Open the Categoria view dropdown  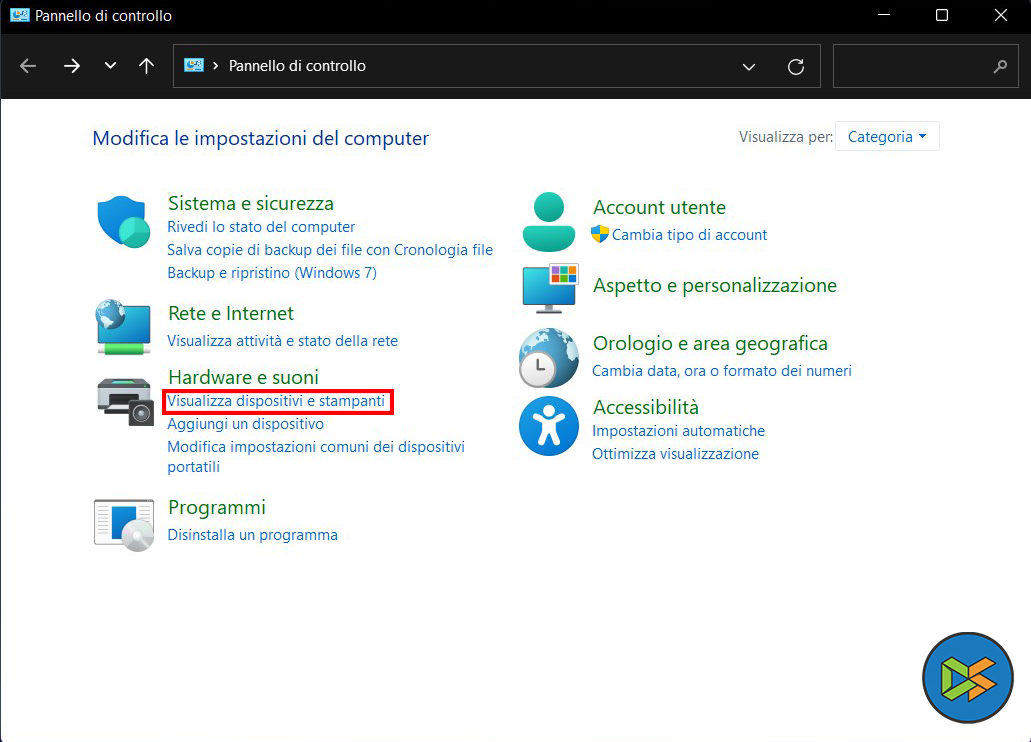(x=887, y=137)
